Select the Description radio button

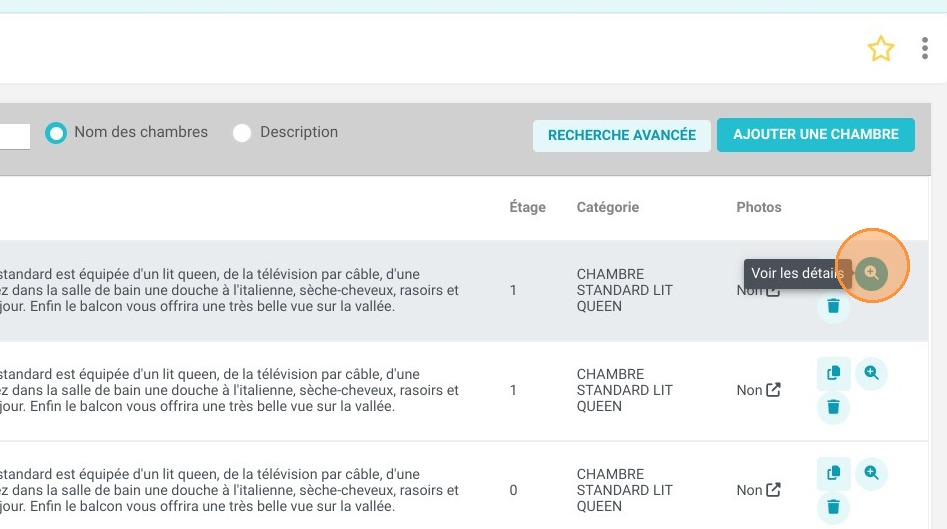pos(242,133)
